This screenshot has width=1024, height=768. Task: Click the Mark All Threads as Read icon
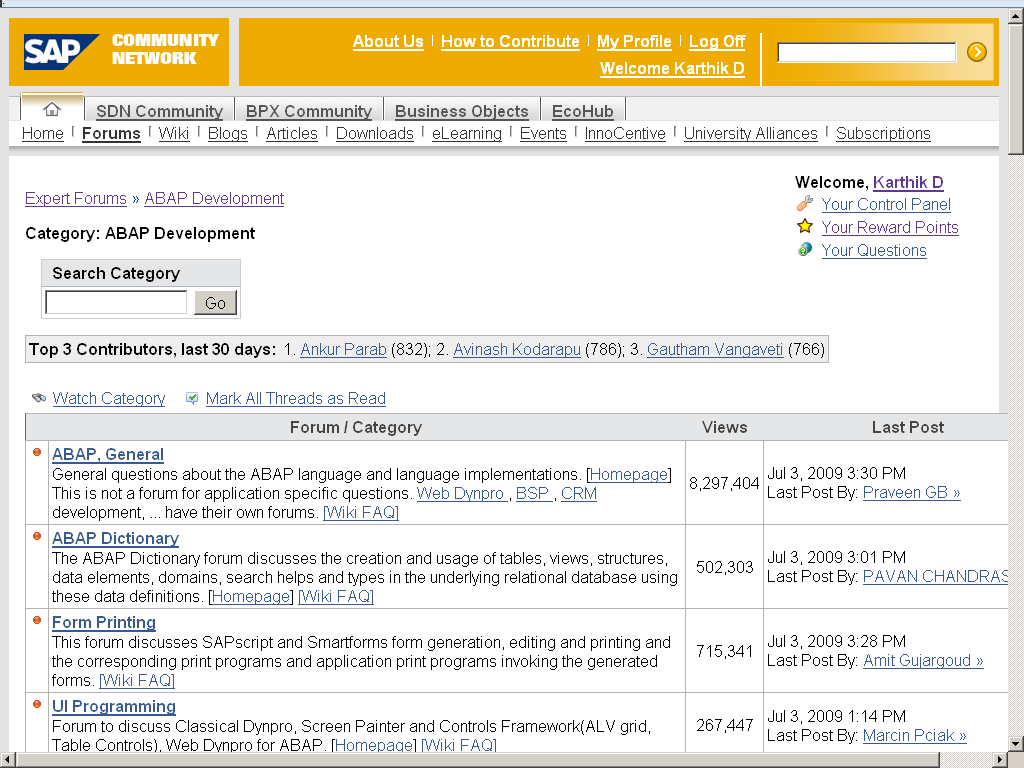(192, 398)
